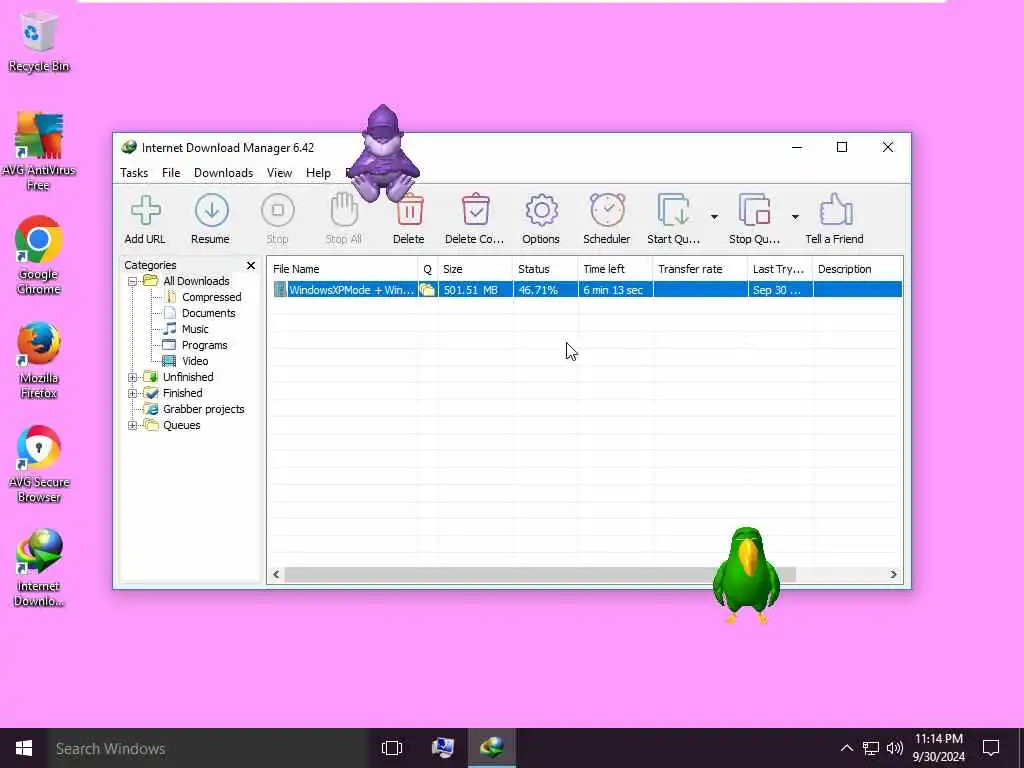Click the Stop Queue icon

tap(754, 210)
